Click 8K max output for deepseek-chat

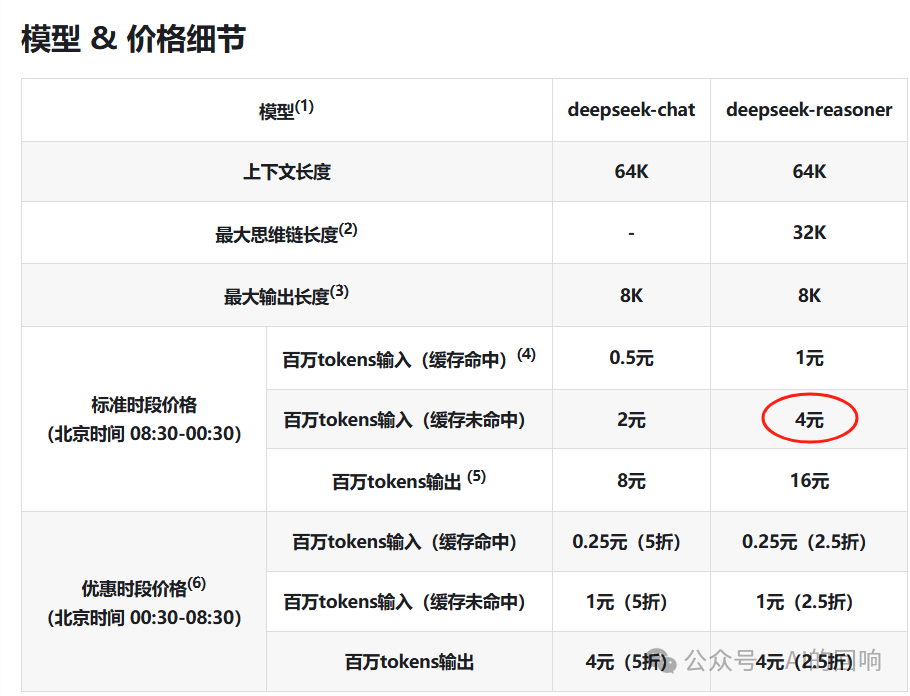coord(631,295)
